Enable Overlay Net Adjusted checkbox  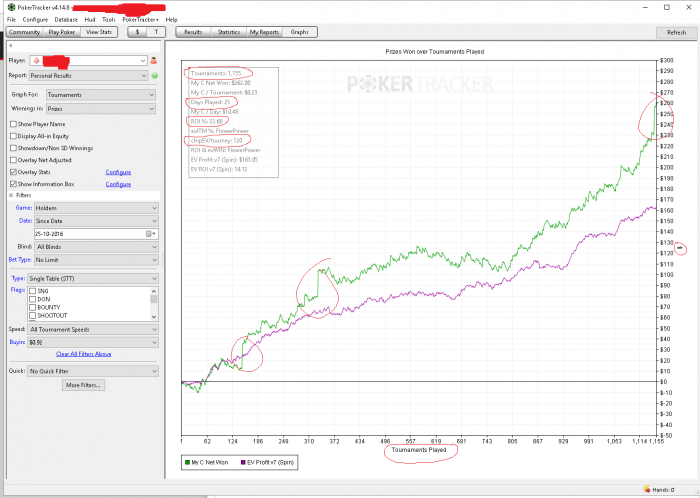tap(13, 160)
